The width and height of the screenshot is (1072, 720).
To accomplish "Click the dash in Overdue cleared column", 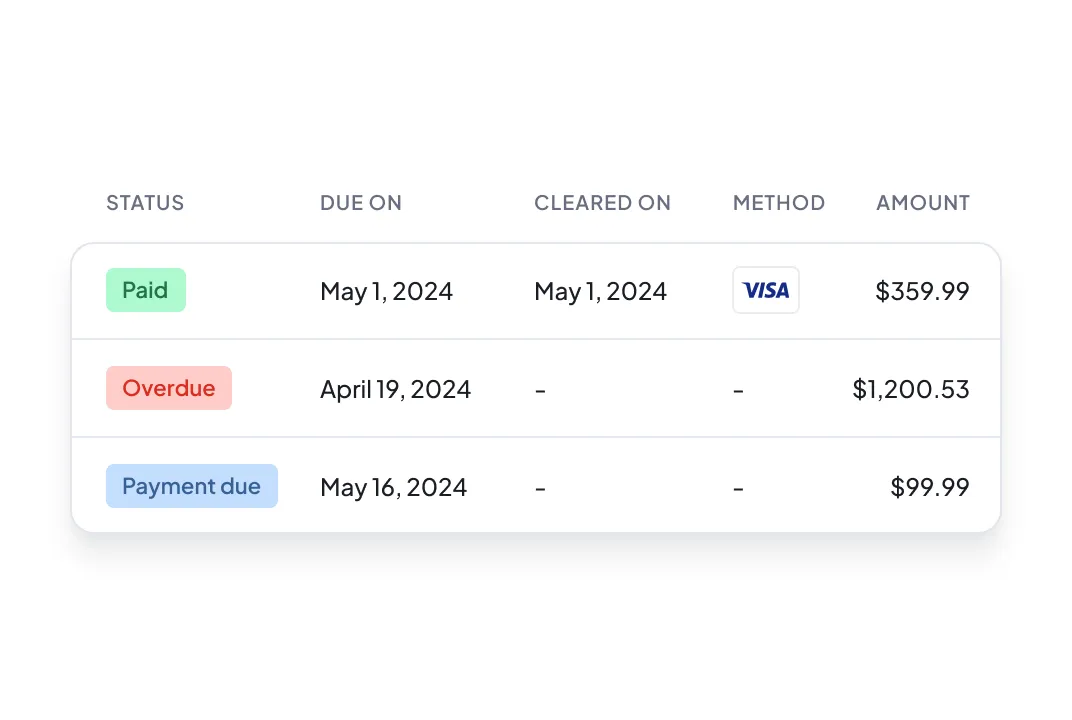I will click(540, 389).
